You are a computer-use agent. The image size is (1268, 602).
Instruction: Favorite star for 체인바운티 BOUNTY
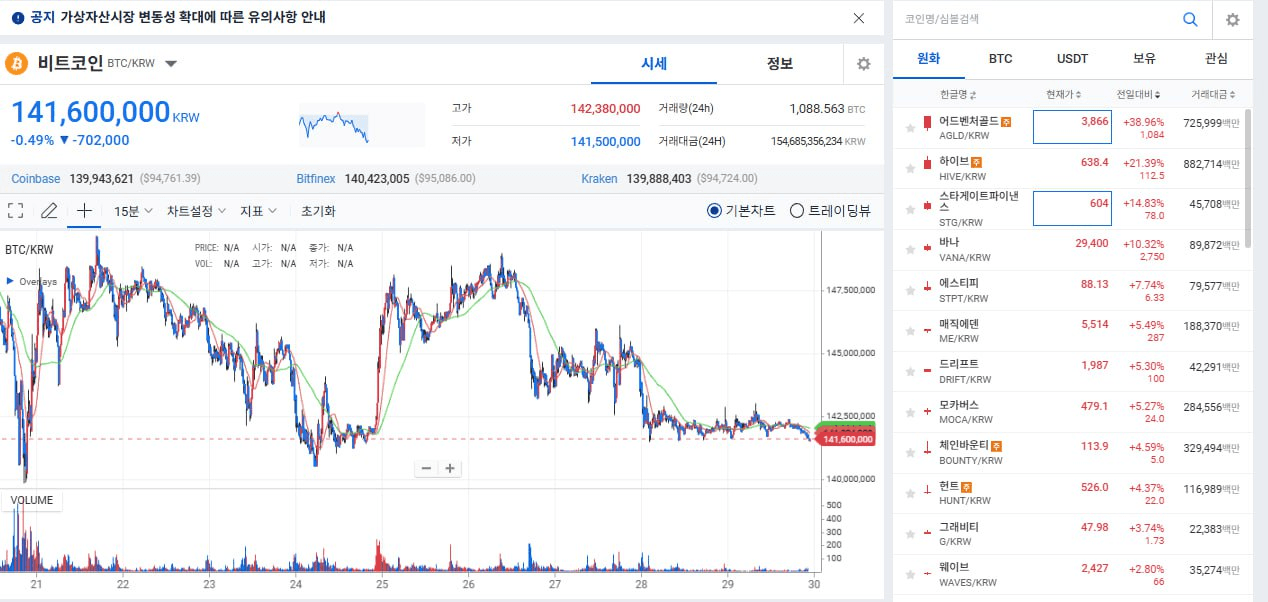pos(910,453)
